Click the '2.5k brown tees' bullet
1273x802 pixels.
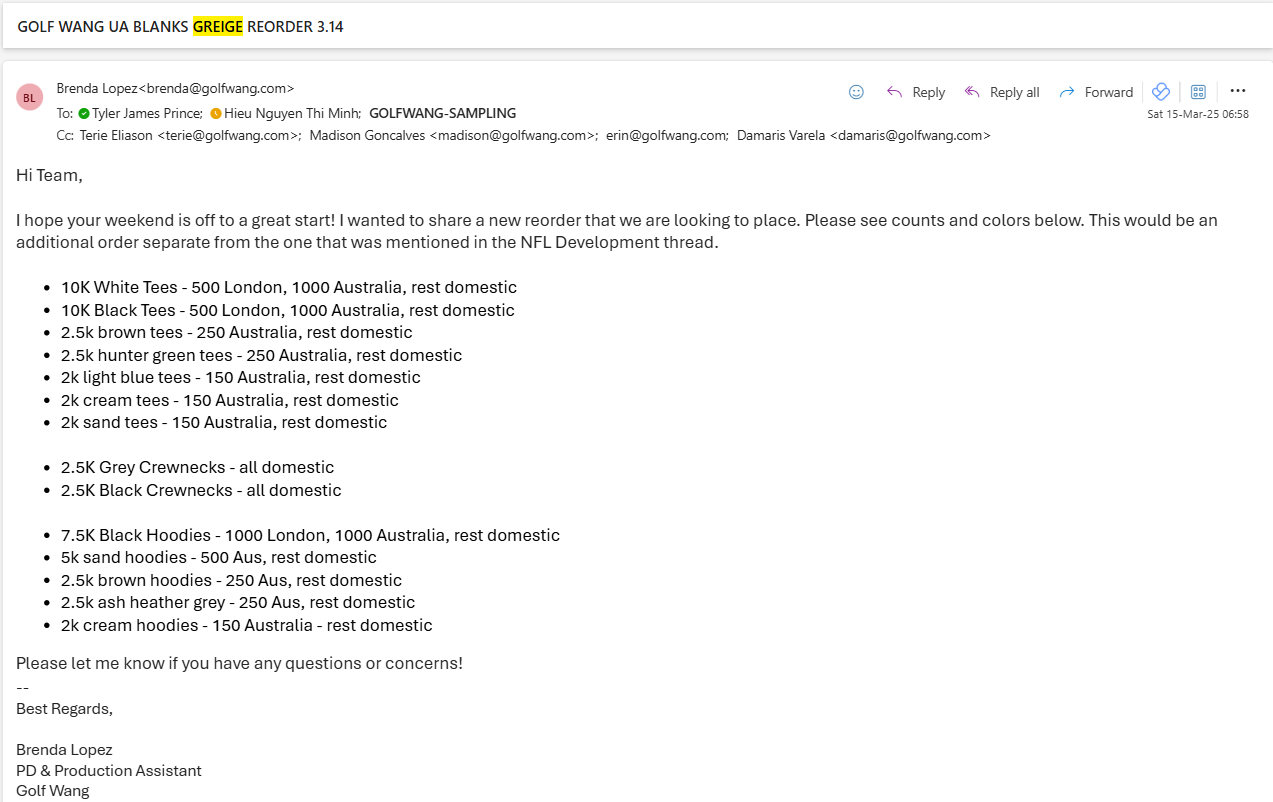point(237,332)
